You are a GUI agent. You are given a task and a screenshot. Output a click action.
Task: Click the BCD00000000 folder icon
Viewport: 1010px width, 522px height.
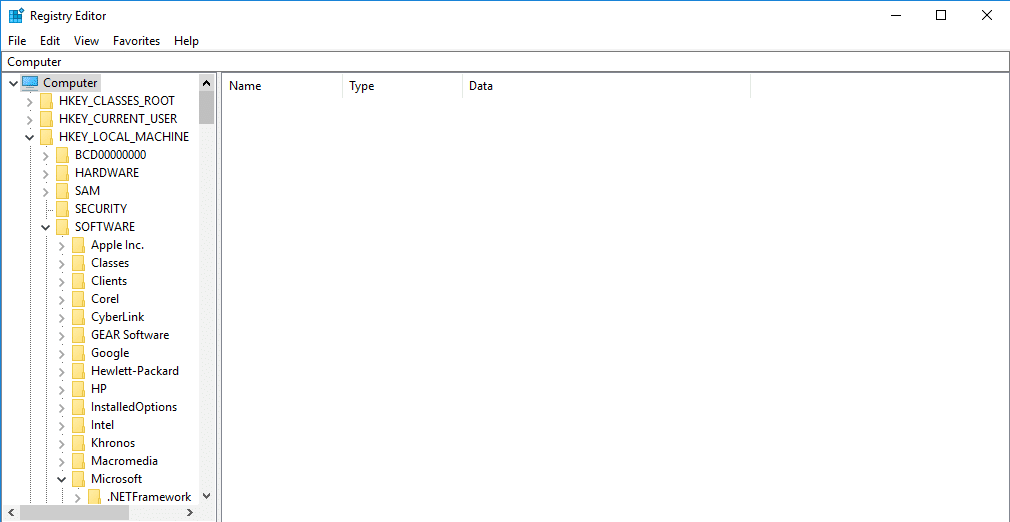pyautogui.click(x=62, y=155)
